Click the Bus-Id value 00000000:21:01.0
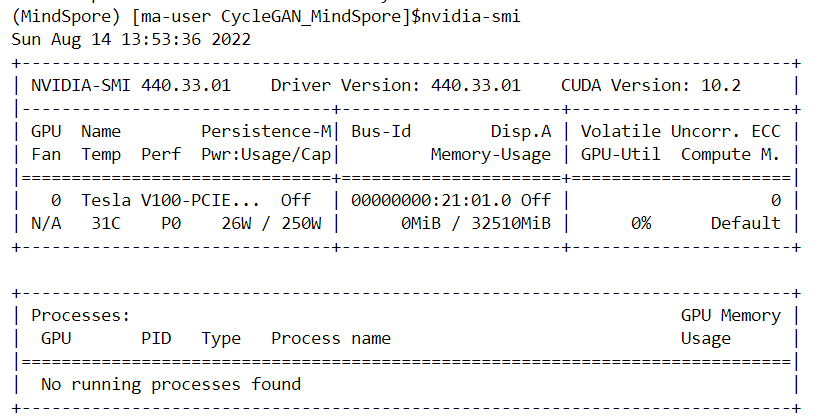 tap(420, 200)
